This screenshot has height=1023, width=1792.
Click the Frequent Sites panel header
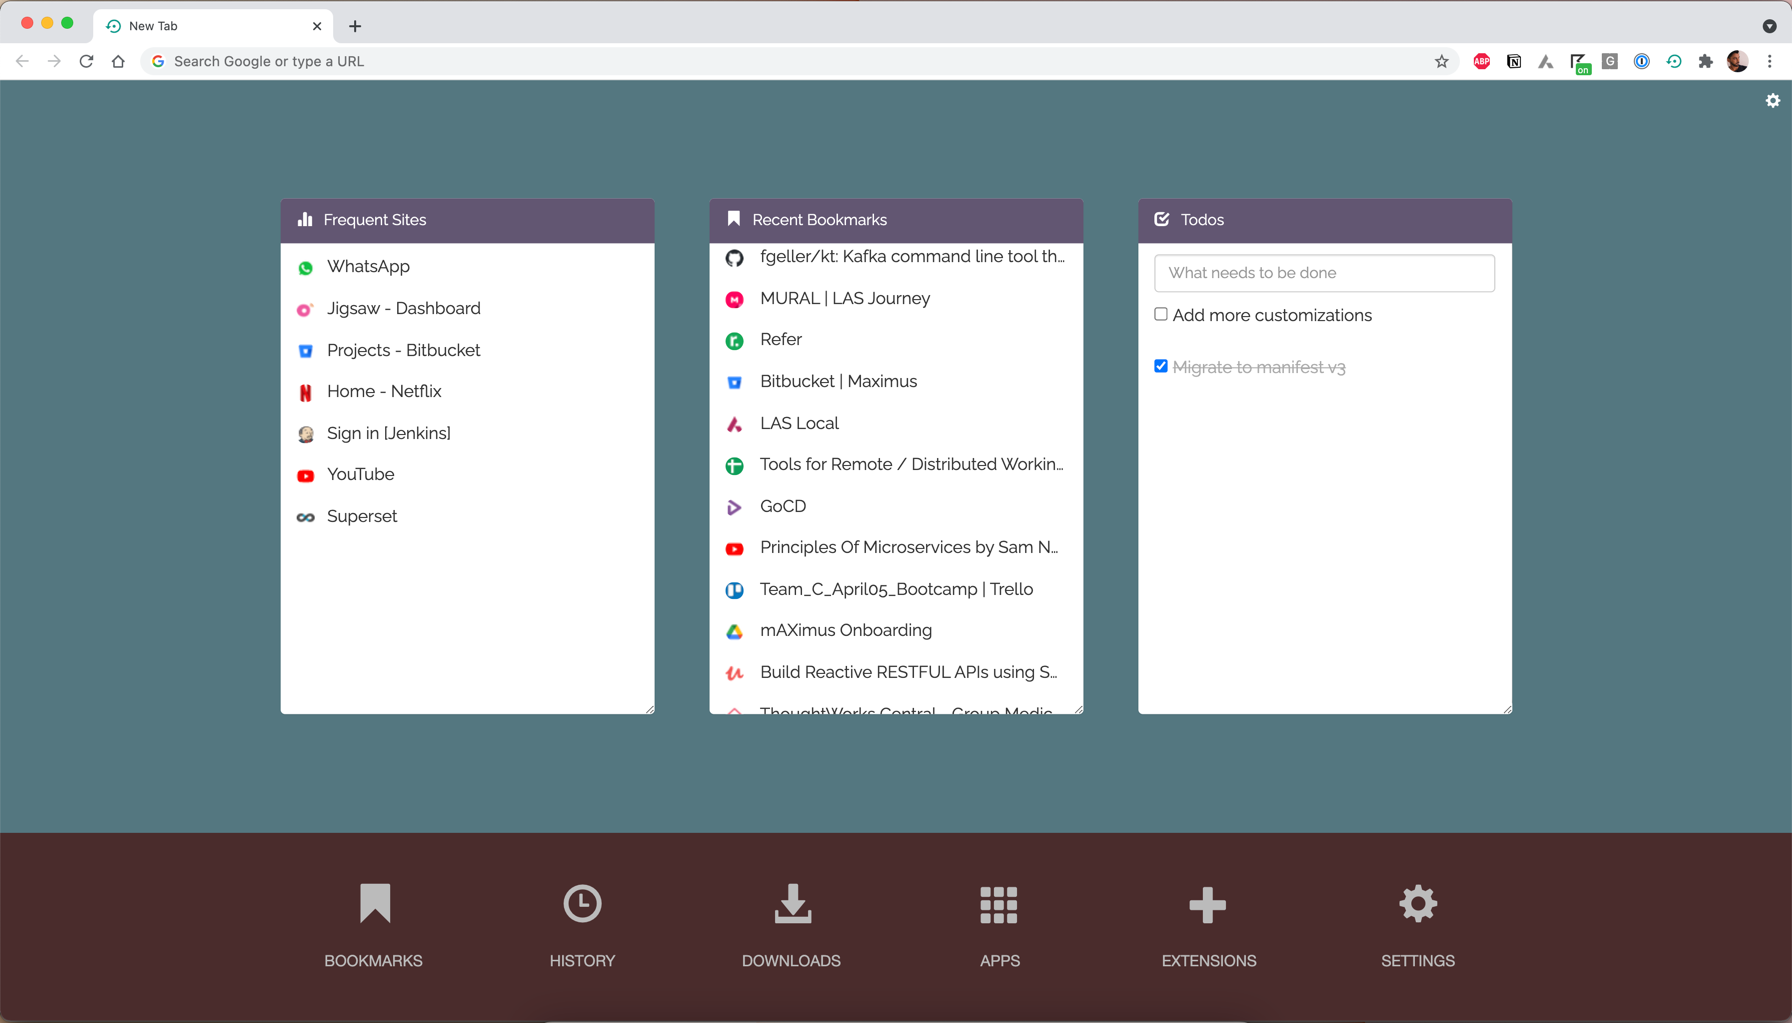click(467, 220)
